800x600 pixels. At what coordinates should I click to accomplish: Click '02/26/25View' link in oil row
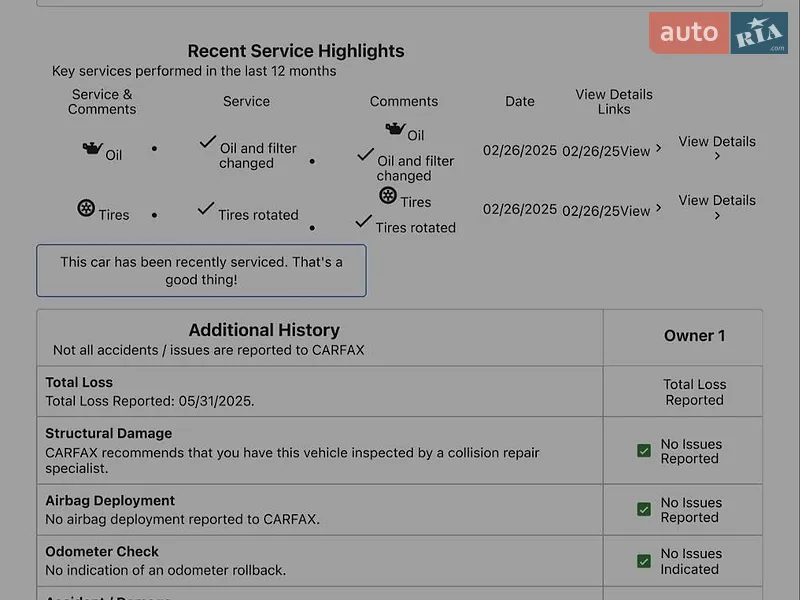[x=606, y=151]
